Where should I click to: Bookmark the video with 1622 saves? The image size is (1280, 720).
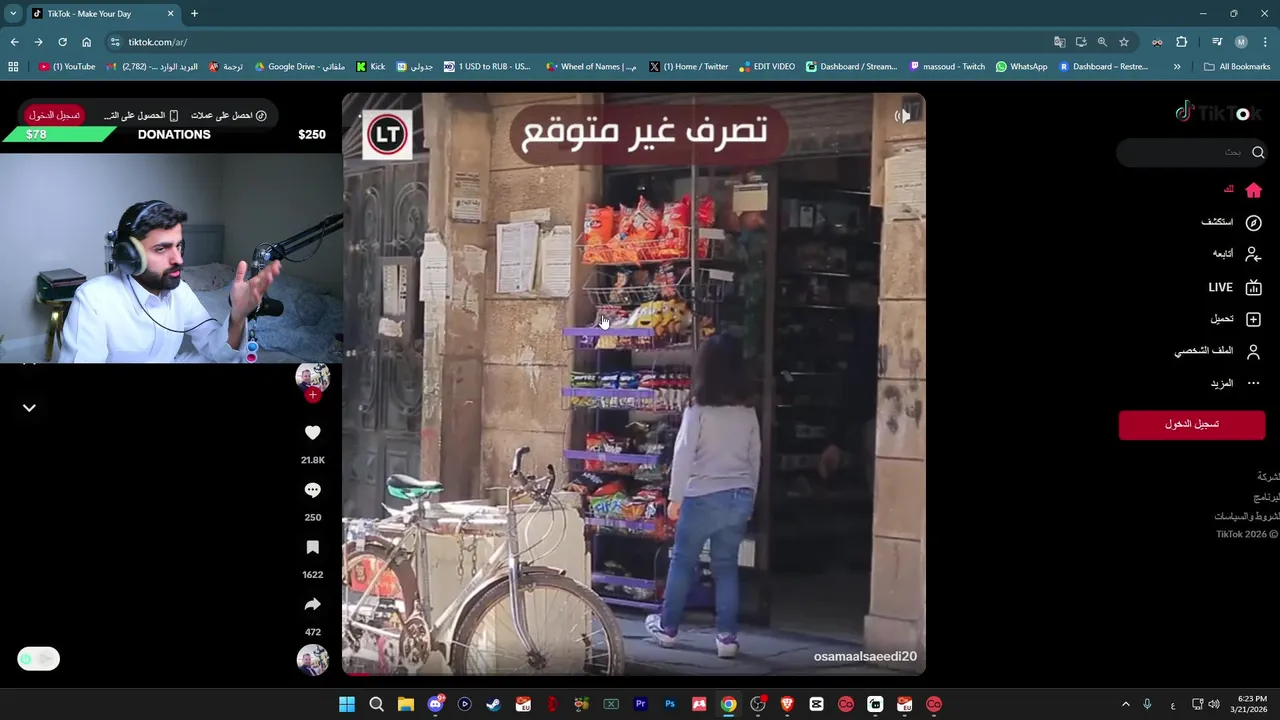point(313,548)
